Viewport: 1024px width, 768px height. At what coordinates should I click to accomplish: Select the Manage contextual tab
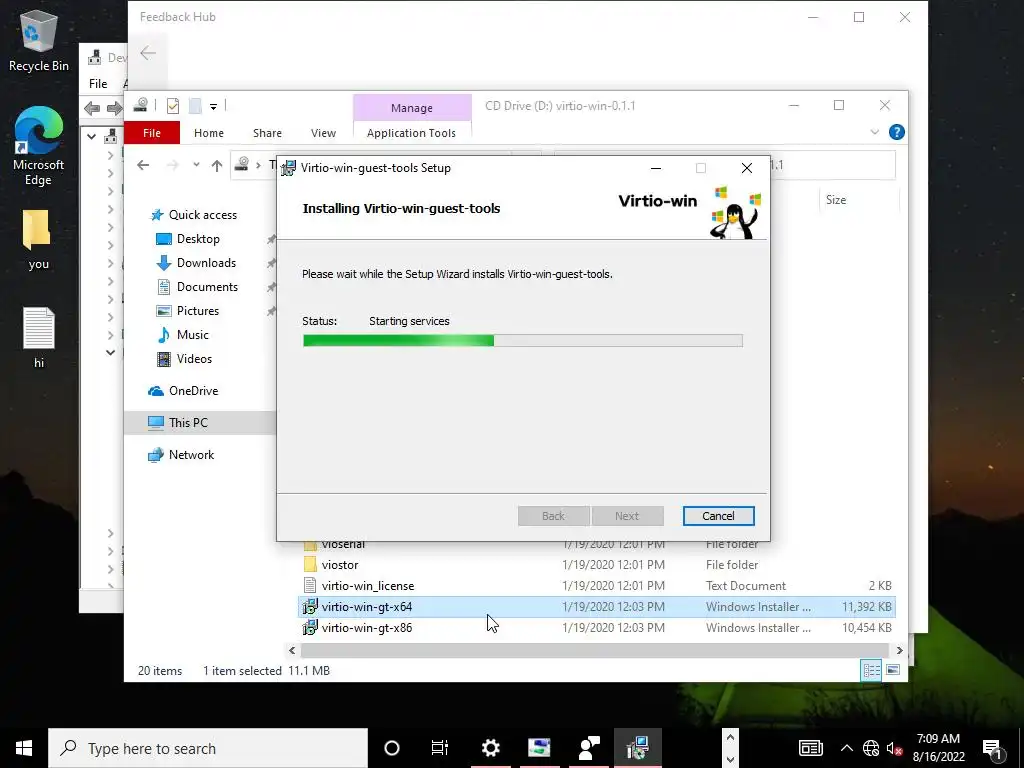[411, 108]
